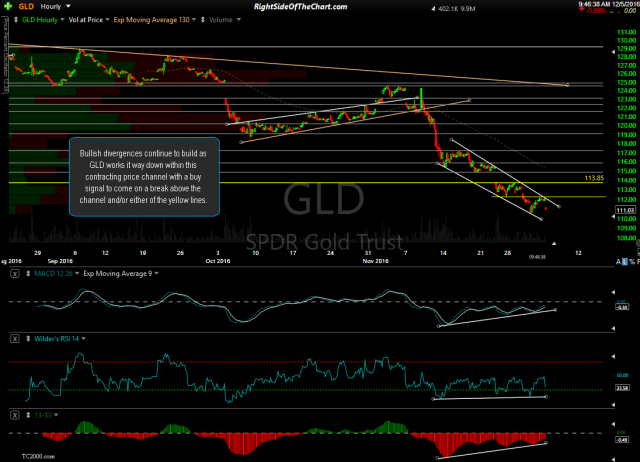
Task: Open the Vol at Price dropdown
Action: click(107, 20)
